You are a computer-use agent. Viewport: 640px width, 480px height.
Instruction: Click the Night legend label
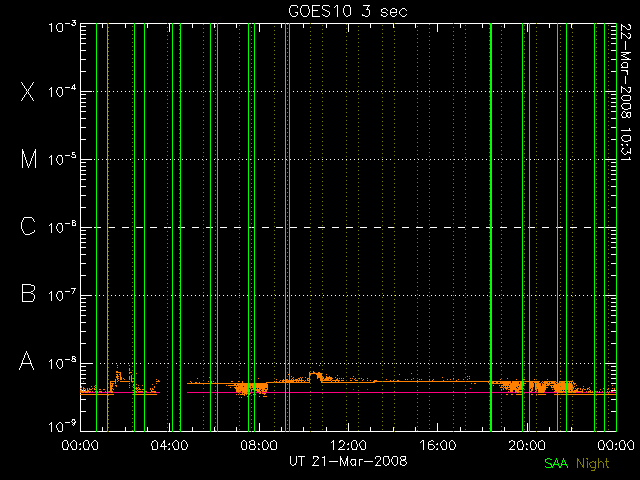pos(593,464)
